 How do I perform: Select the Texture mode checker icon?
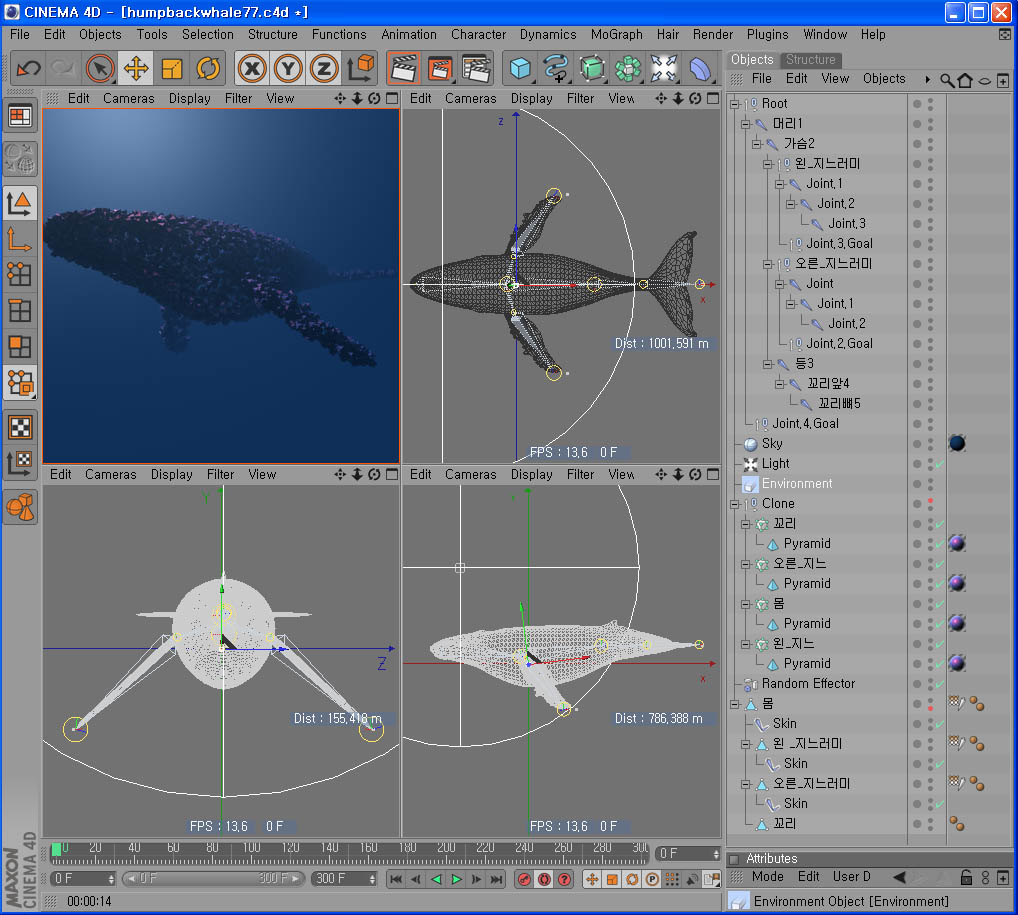tap(20, 427)
